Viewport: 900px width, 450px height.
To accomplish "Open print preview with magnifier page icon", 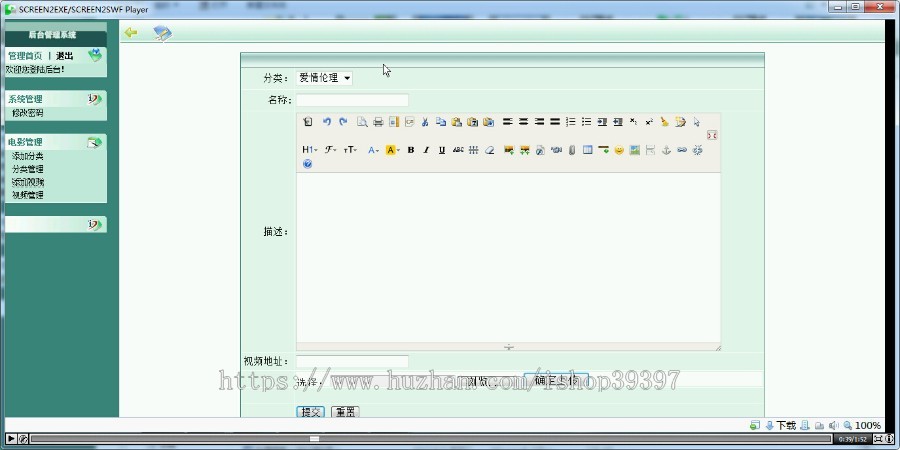I will pos(362,122).
